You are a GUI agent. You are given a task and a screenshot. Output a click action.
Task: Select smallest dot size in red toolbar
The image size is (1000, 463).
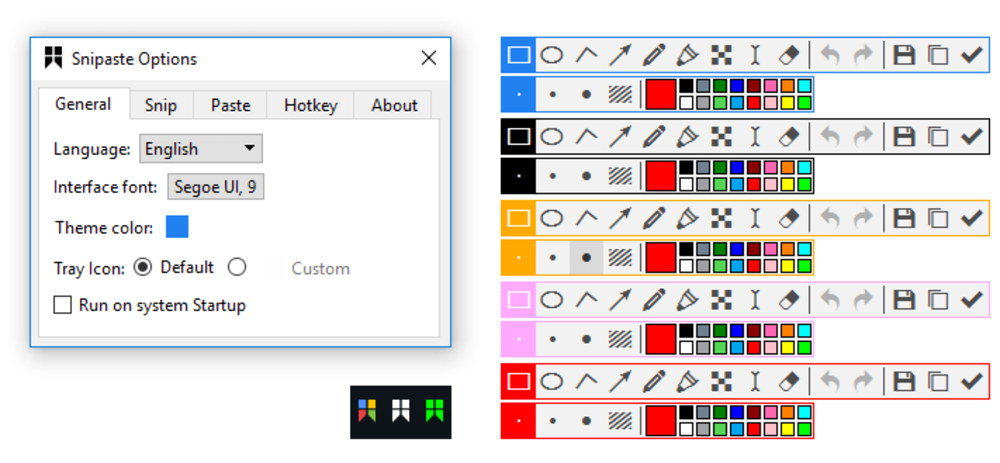click(x=519, y=421)
